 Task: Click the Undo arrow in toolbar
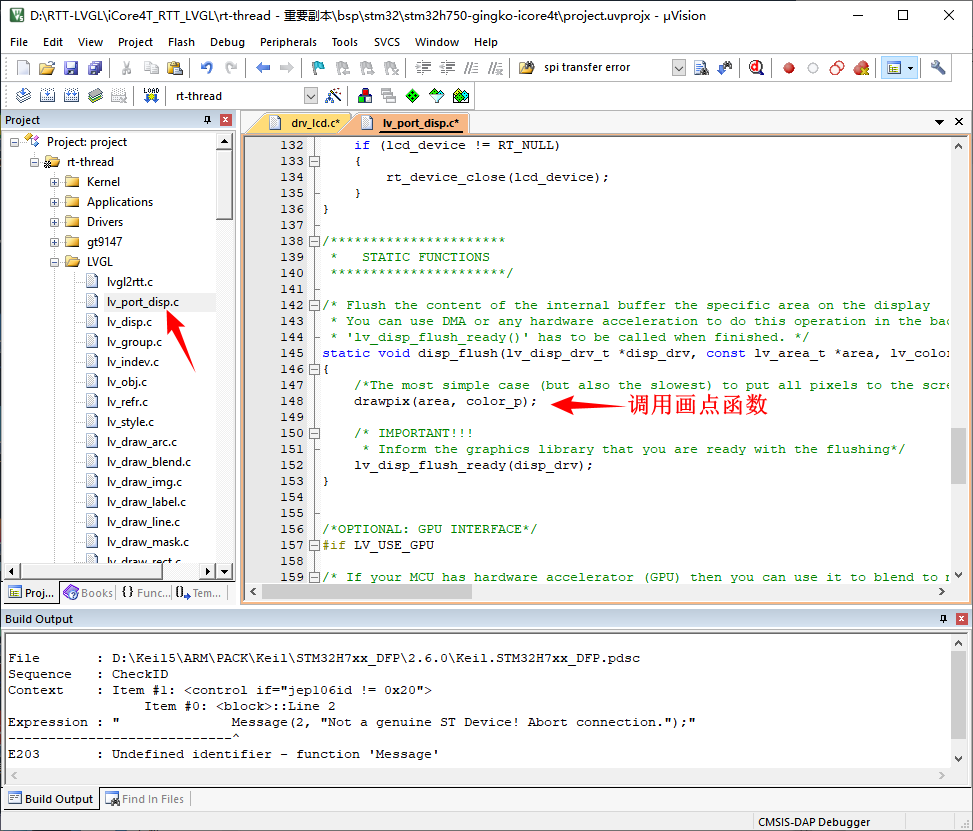[x=206, y=68]
